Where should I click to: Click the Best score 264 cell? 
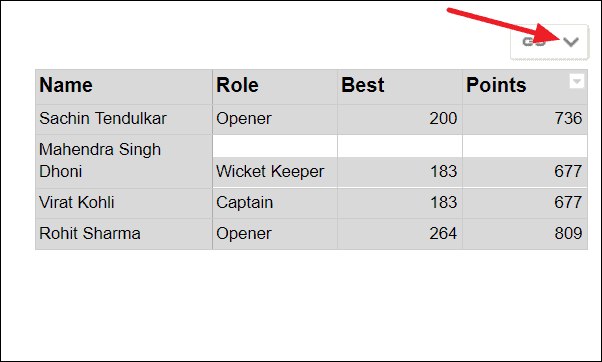pyautogui.click(x=400, y=234)
